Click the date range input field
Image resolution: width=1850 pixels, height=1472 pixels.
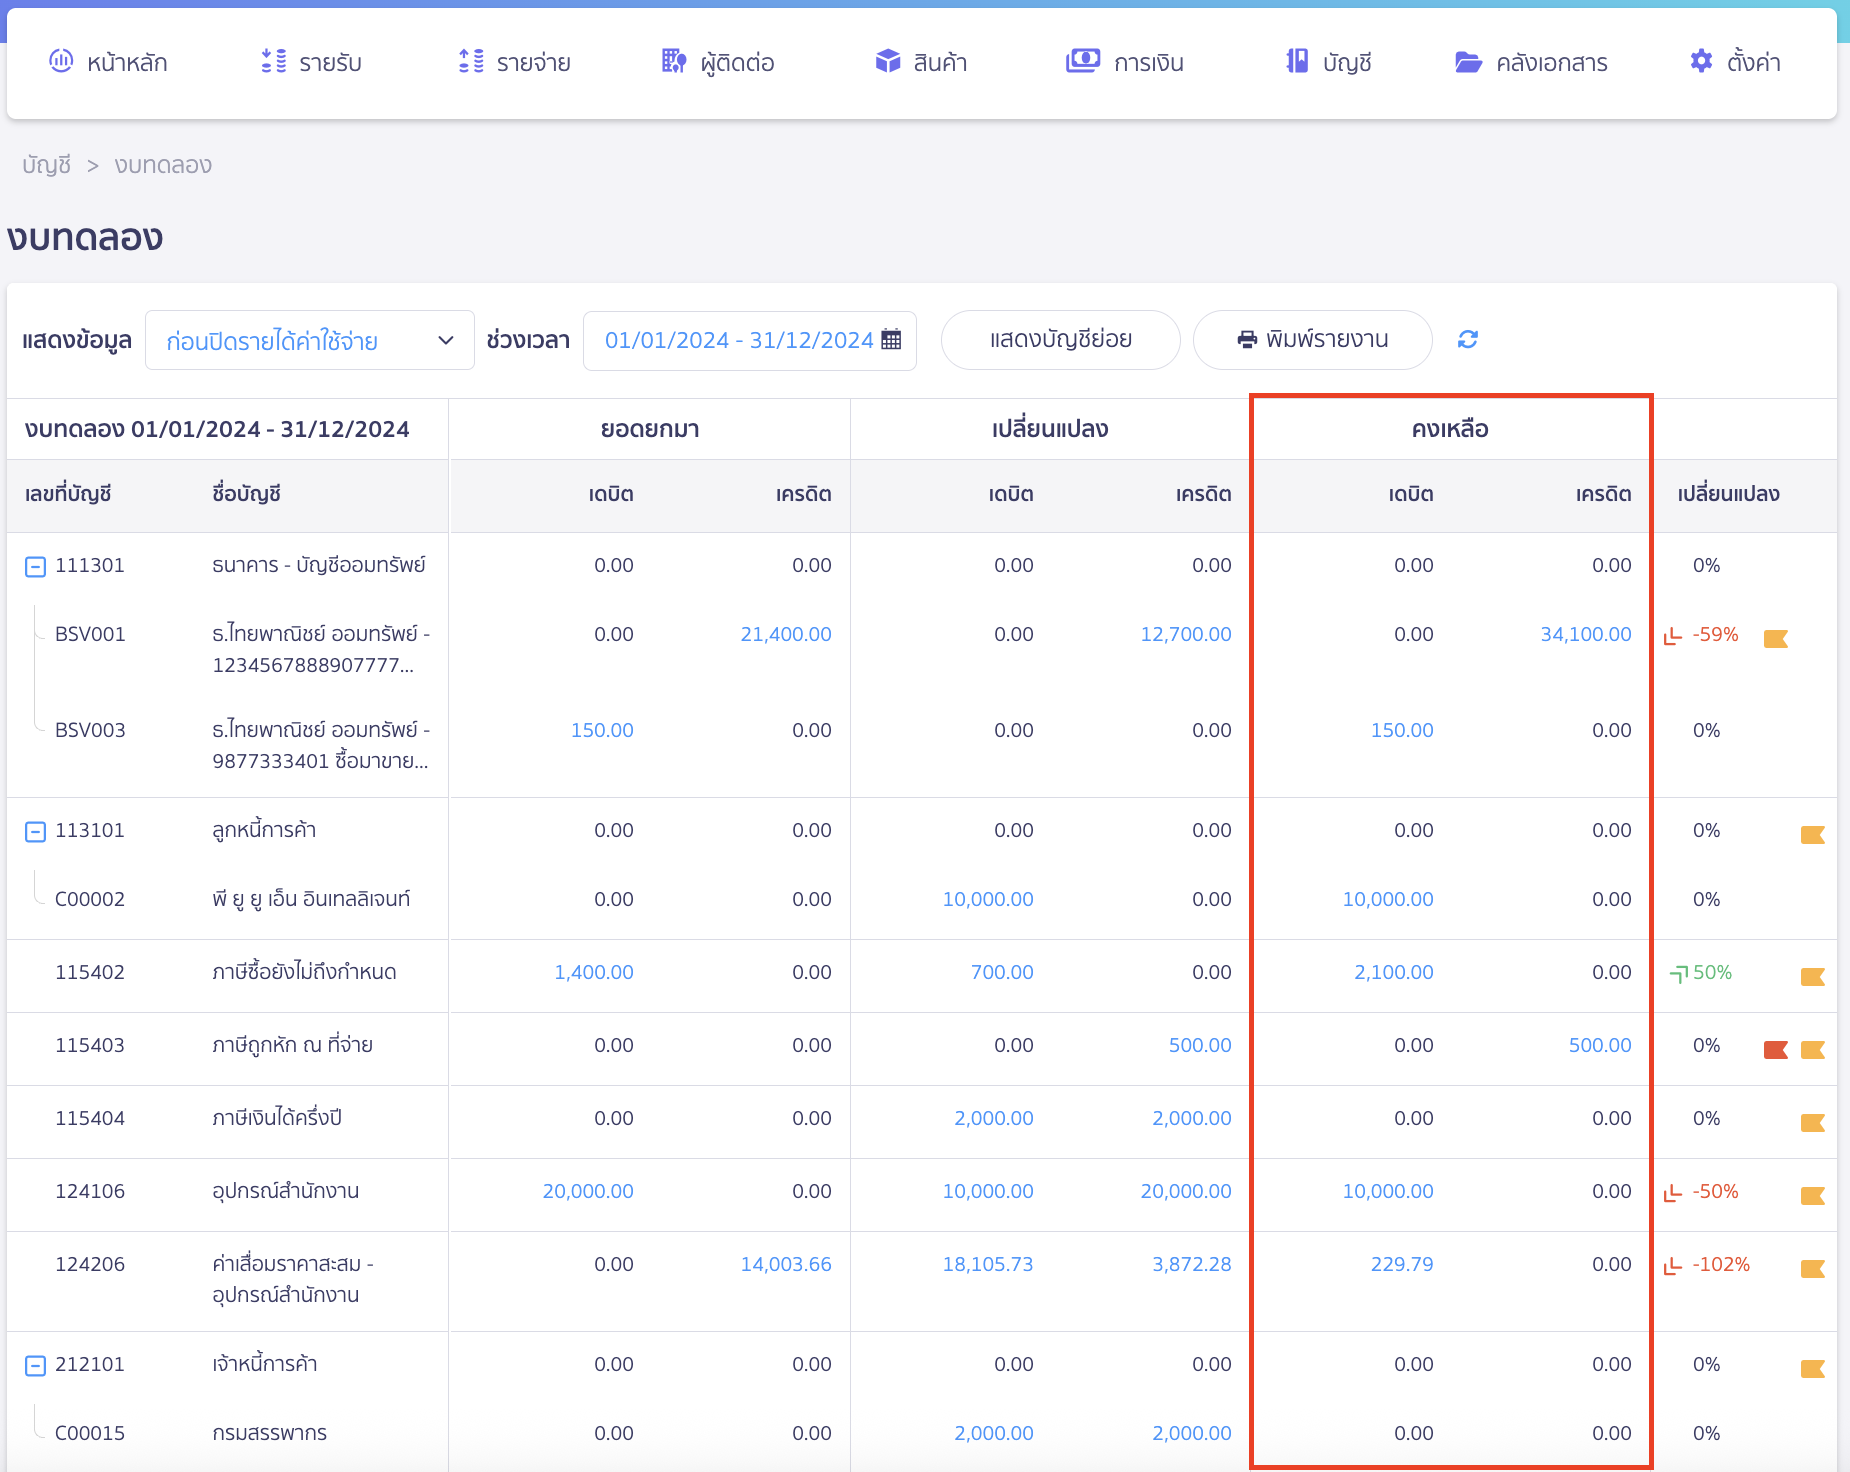pos(738,341)
